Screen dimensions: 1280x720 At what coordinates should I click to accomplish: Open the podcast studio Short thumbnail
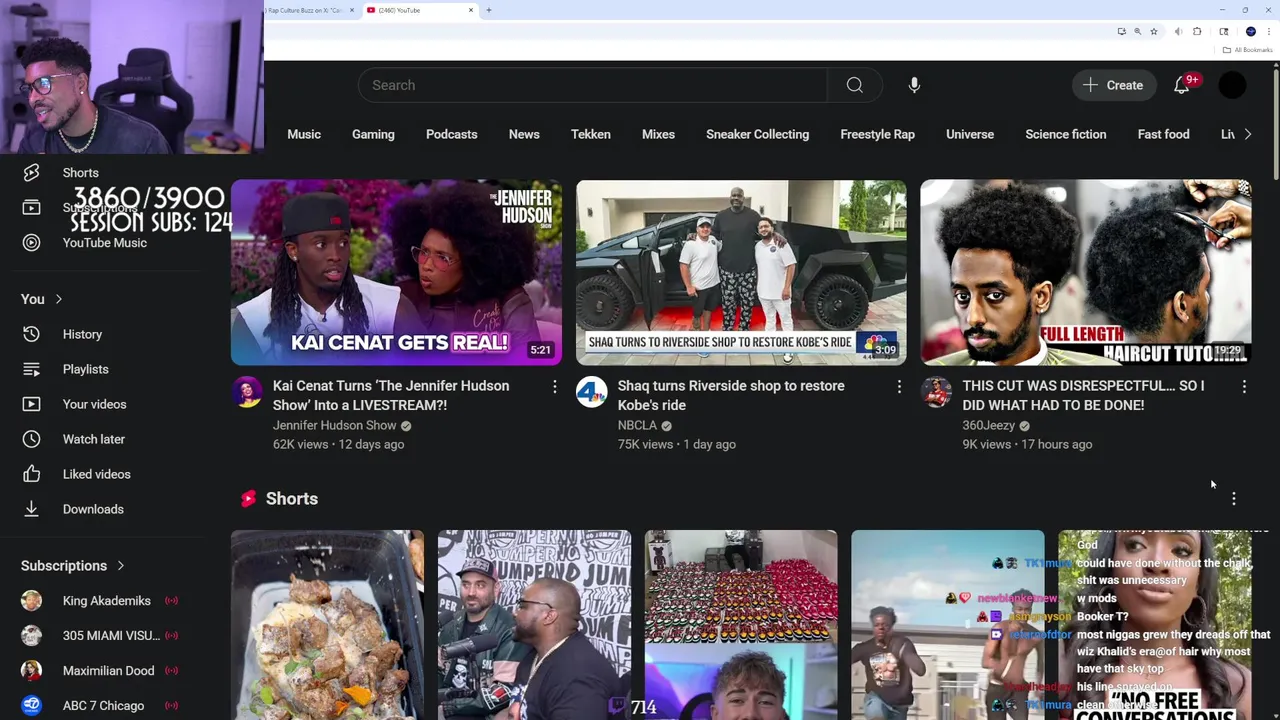click(534, 625)
